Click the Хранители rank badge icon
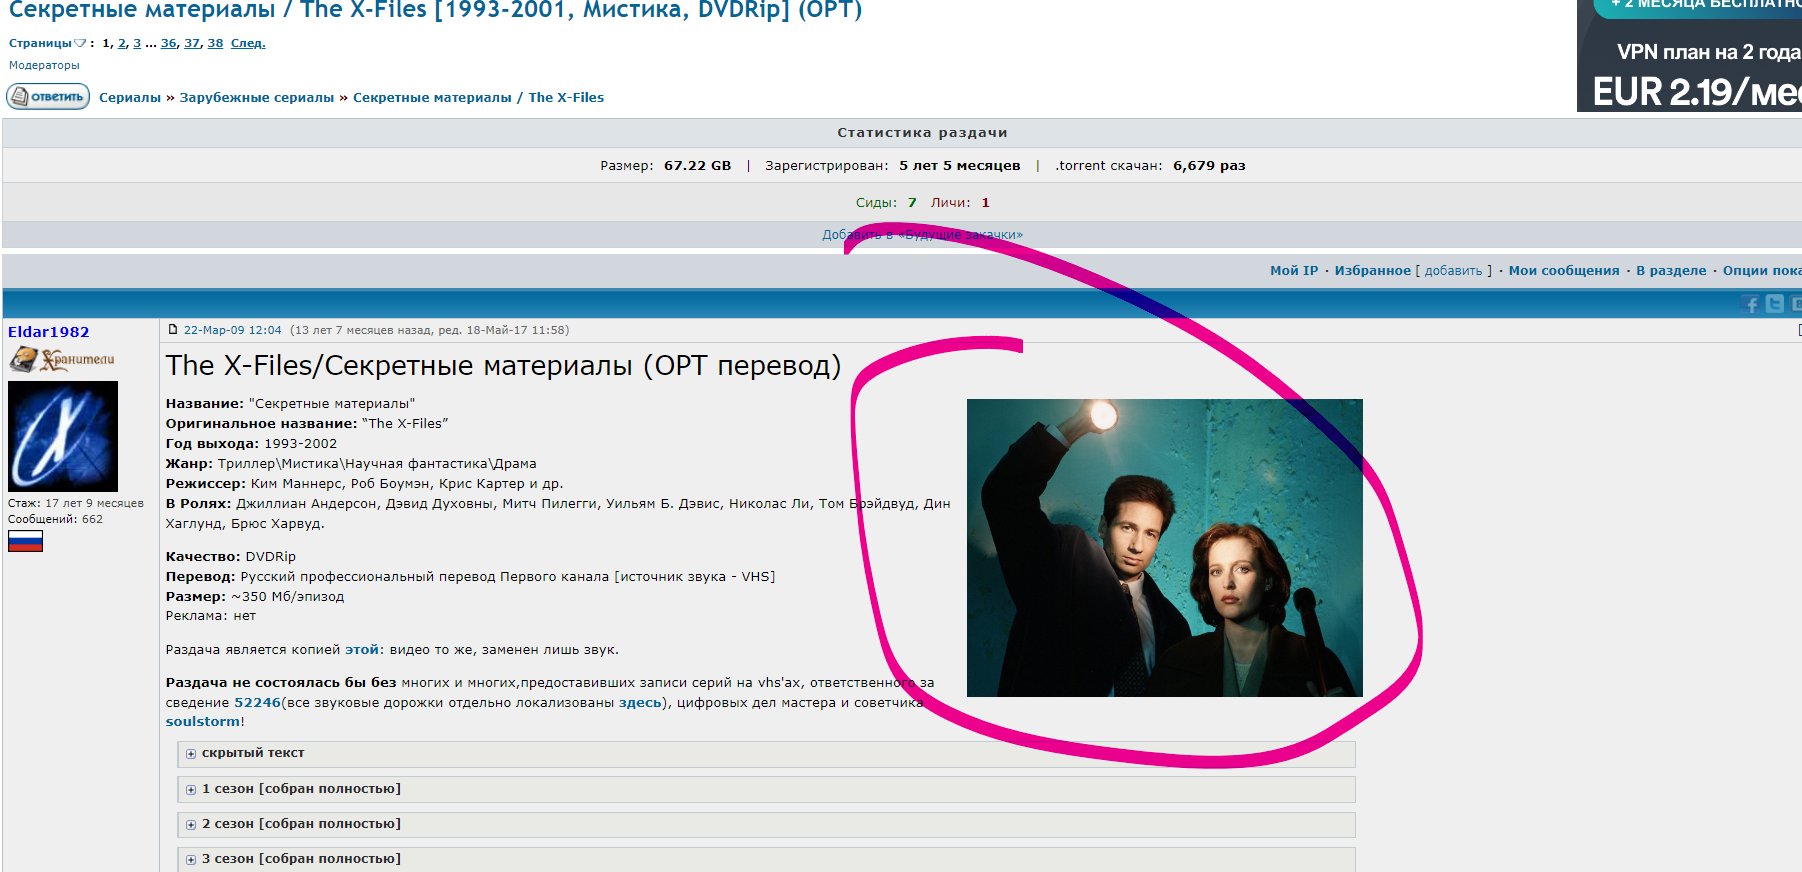This screenshot has width=1802, height=872. (x=62, y=359)
